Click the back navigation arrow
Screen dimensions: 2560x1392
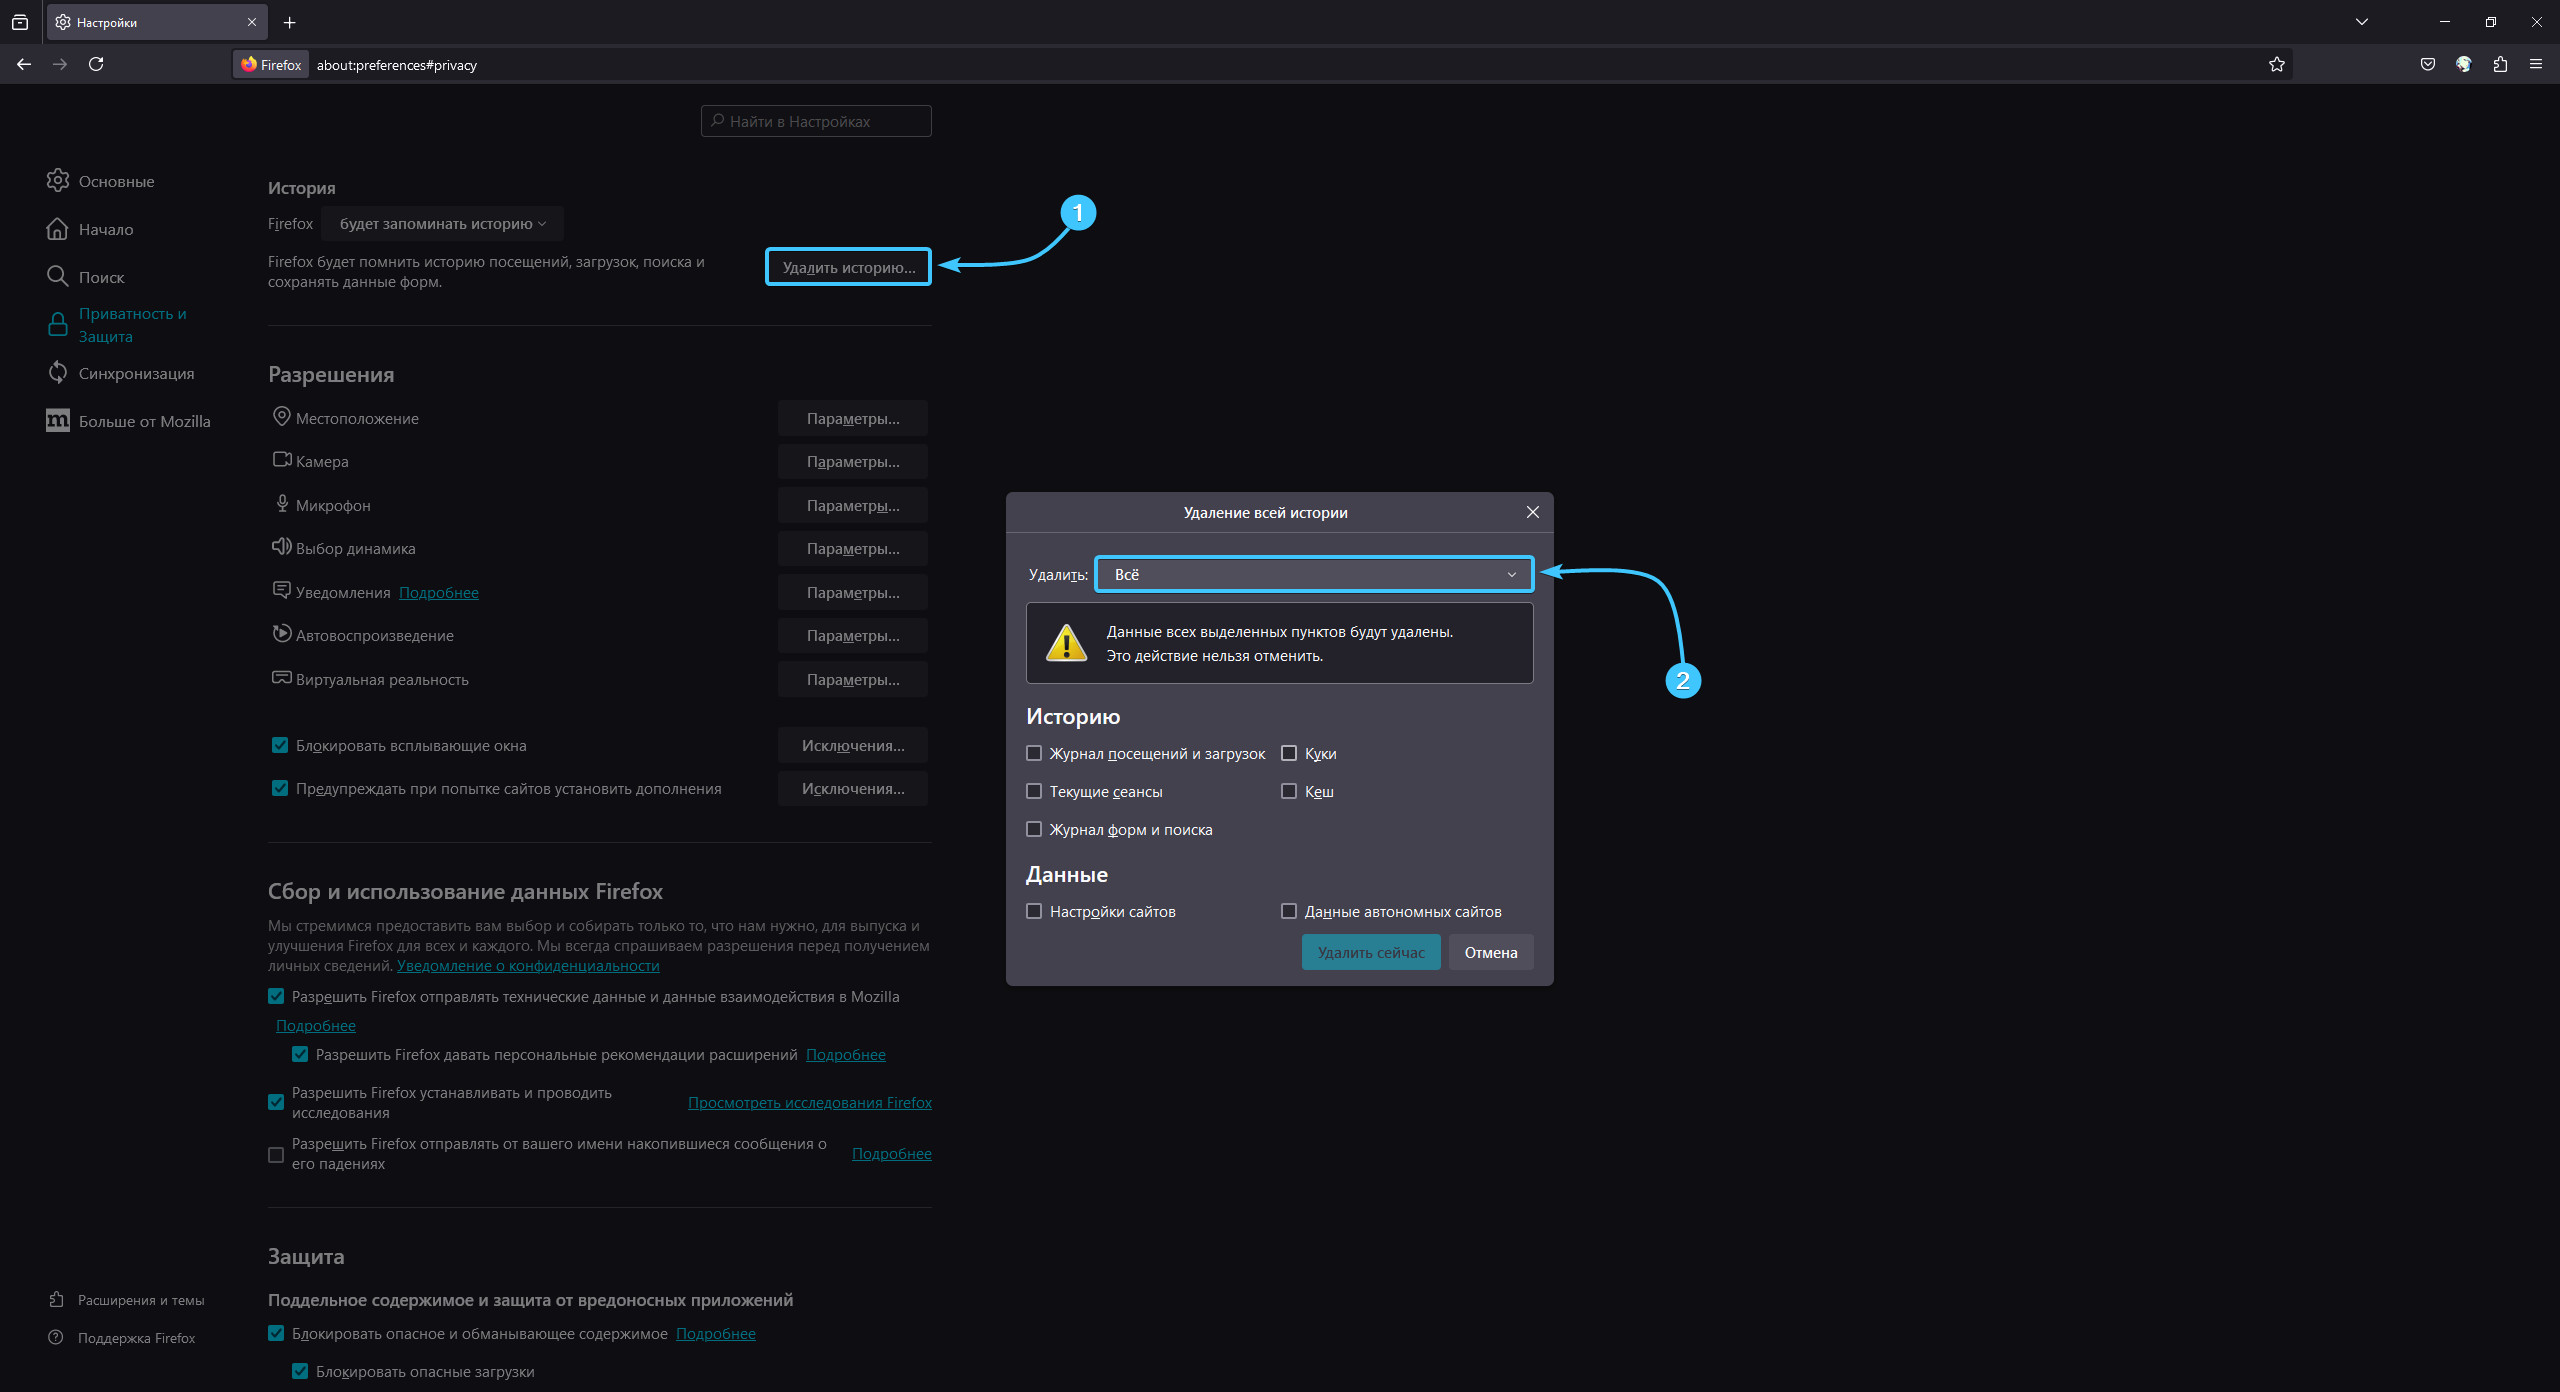(24, 64)
